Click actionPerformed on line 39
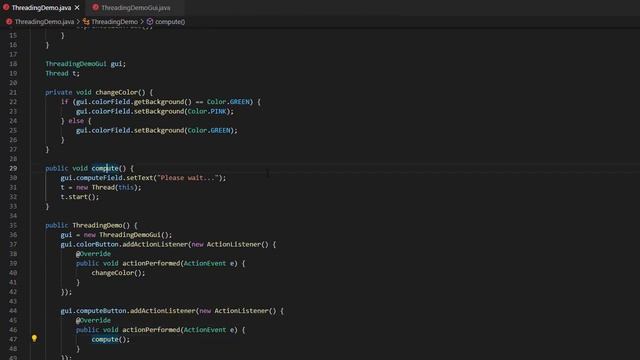This screenshot has width=640, height=360. (151, 263)
